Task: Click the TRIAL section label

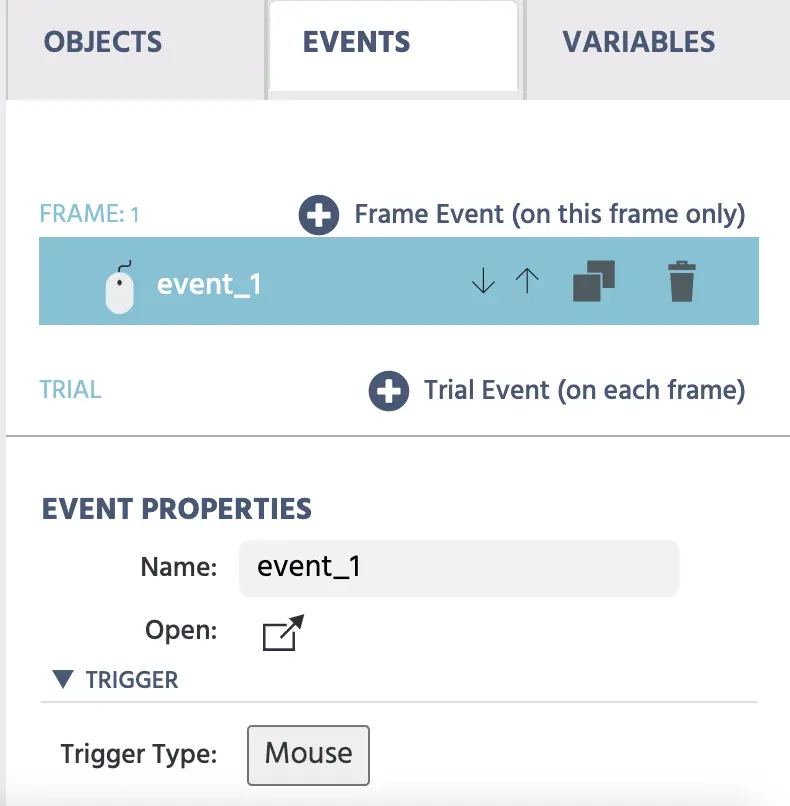Action: tap(70, 389)
